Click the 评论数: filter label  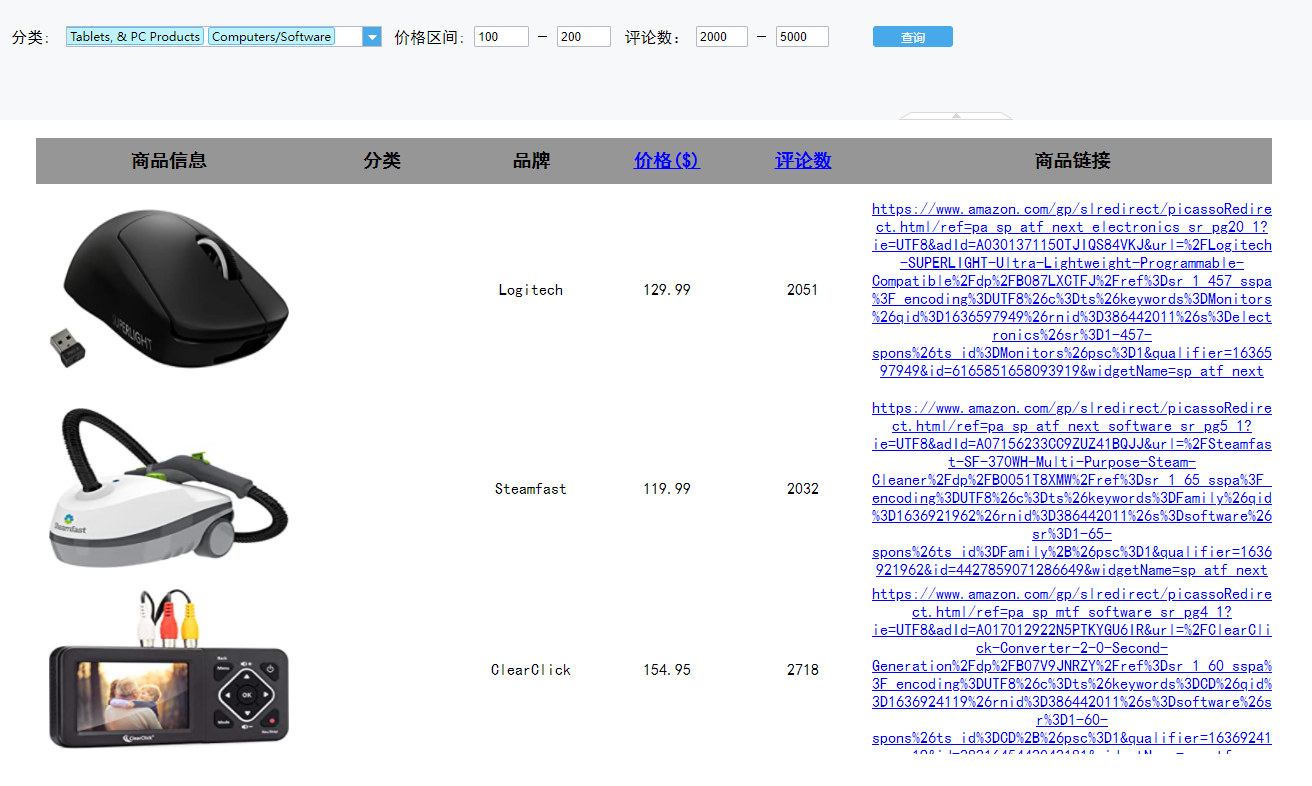pyautogui.click(x=653, y=38)
